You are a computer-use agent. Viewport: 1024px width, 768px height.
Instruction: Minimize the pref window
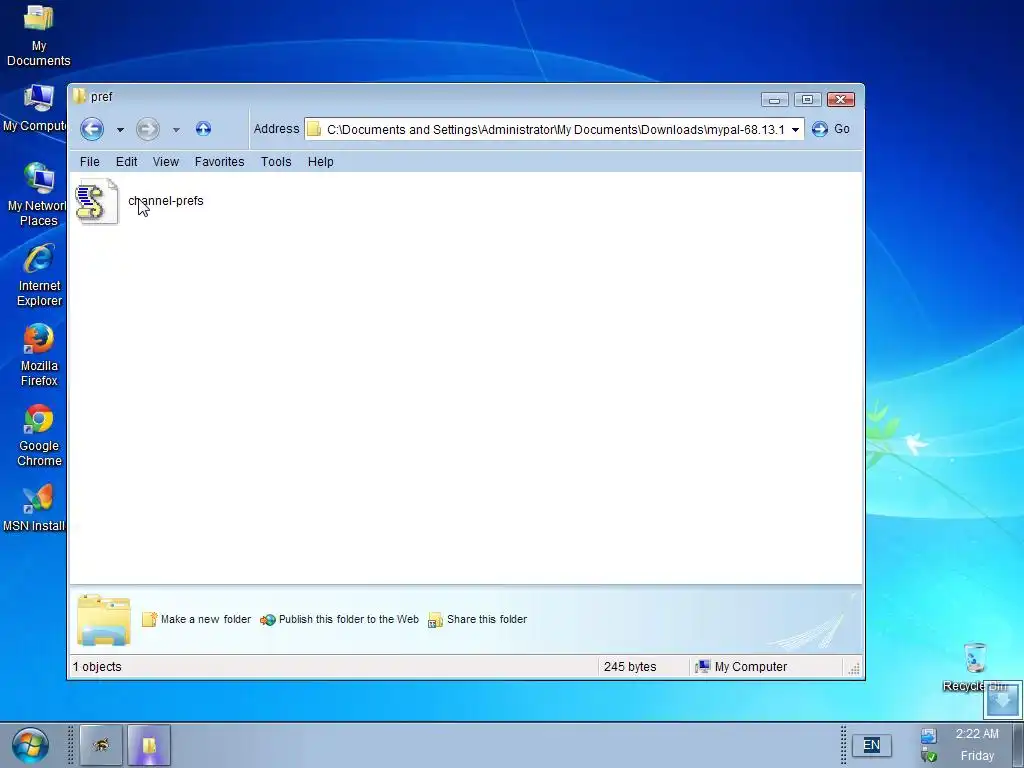tap(775, 99)
